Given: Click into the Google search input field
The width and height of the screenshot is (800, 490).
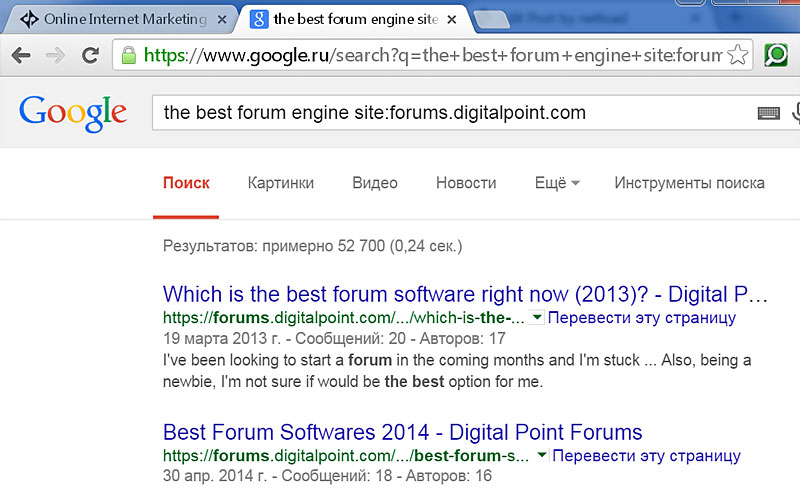Looking at the screenshot, I should (450, 113).
